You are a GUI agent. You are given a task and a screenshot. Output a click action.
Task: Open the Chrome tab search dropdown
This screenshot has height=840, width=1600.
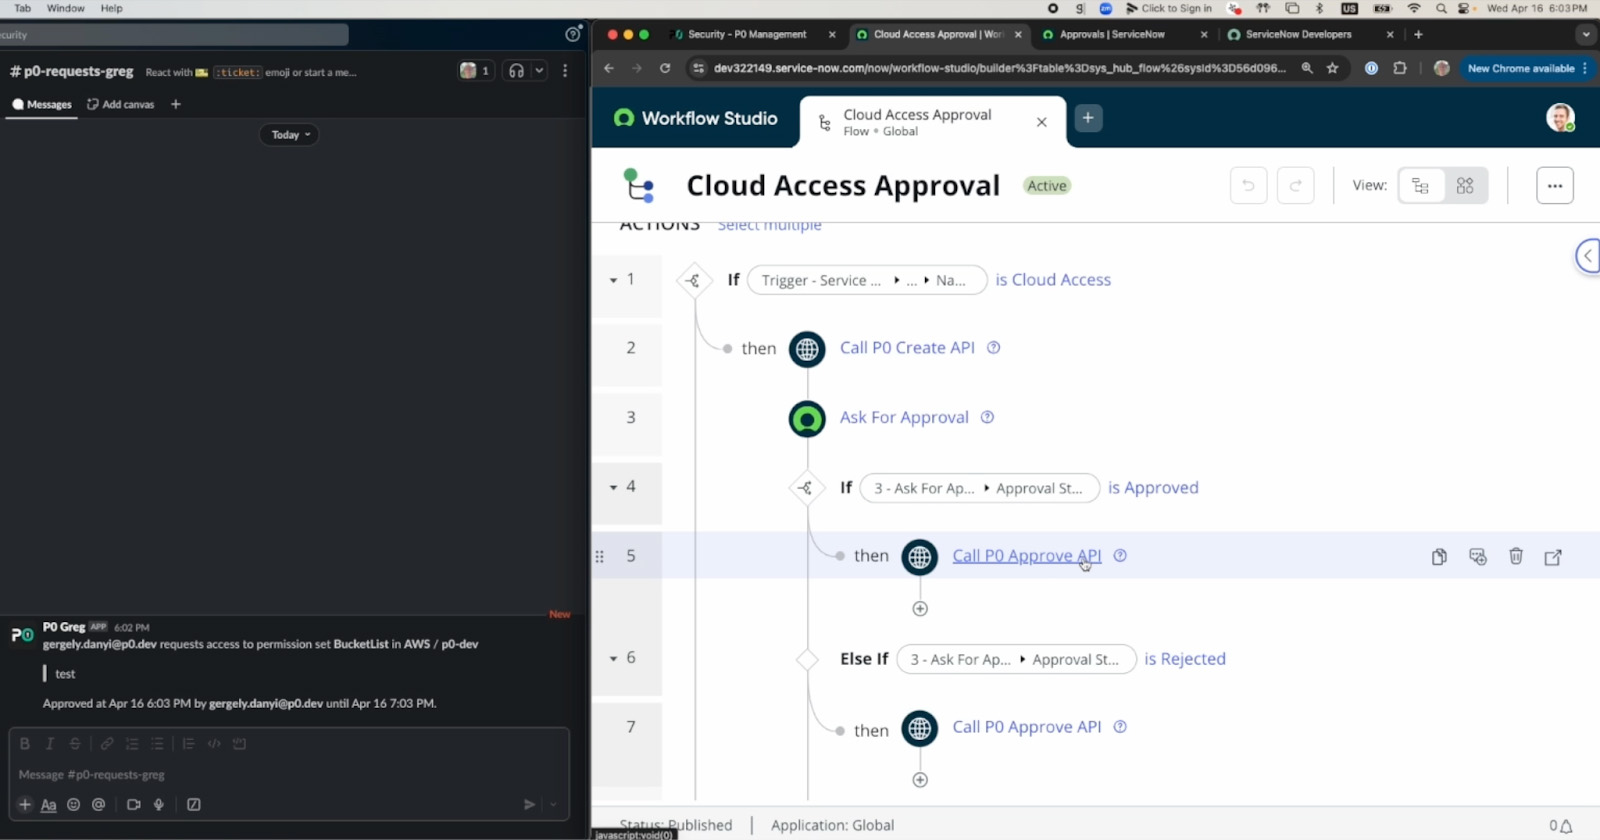tap(1586, 34)
